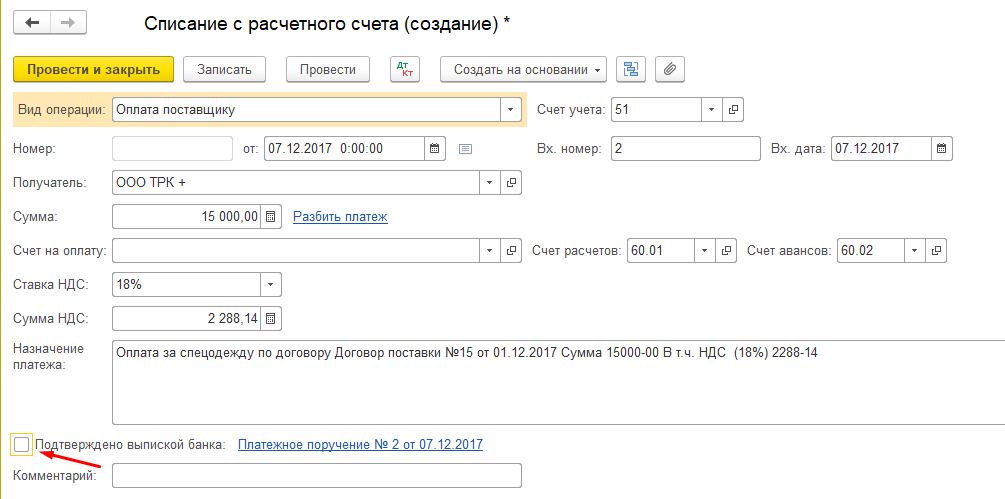The image size is (1005, 499).
Task: Expand the Ставка НДС dropdown
Action: 270,284
